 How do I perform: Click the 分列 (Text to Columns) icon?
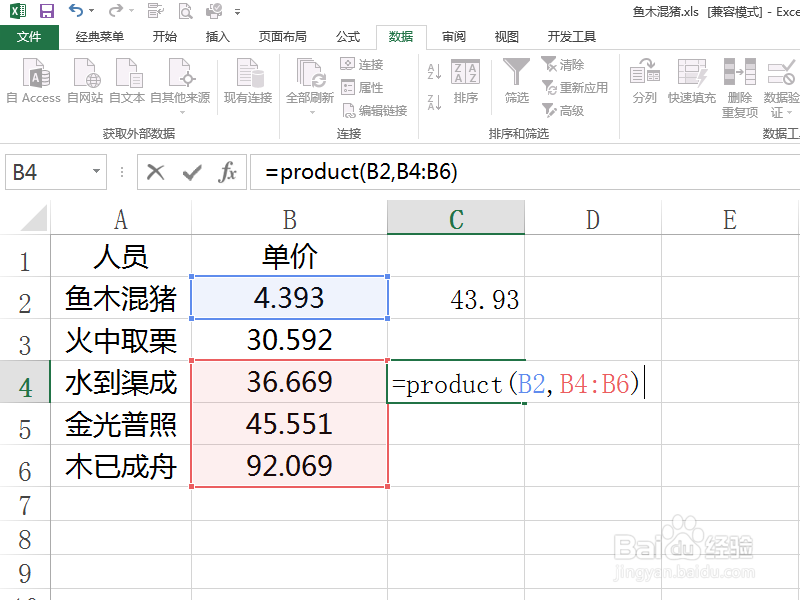coord(645,80)
